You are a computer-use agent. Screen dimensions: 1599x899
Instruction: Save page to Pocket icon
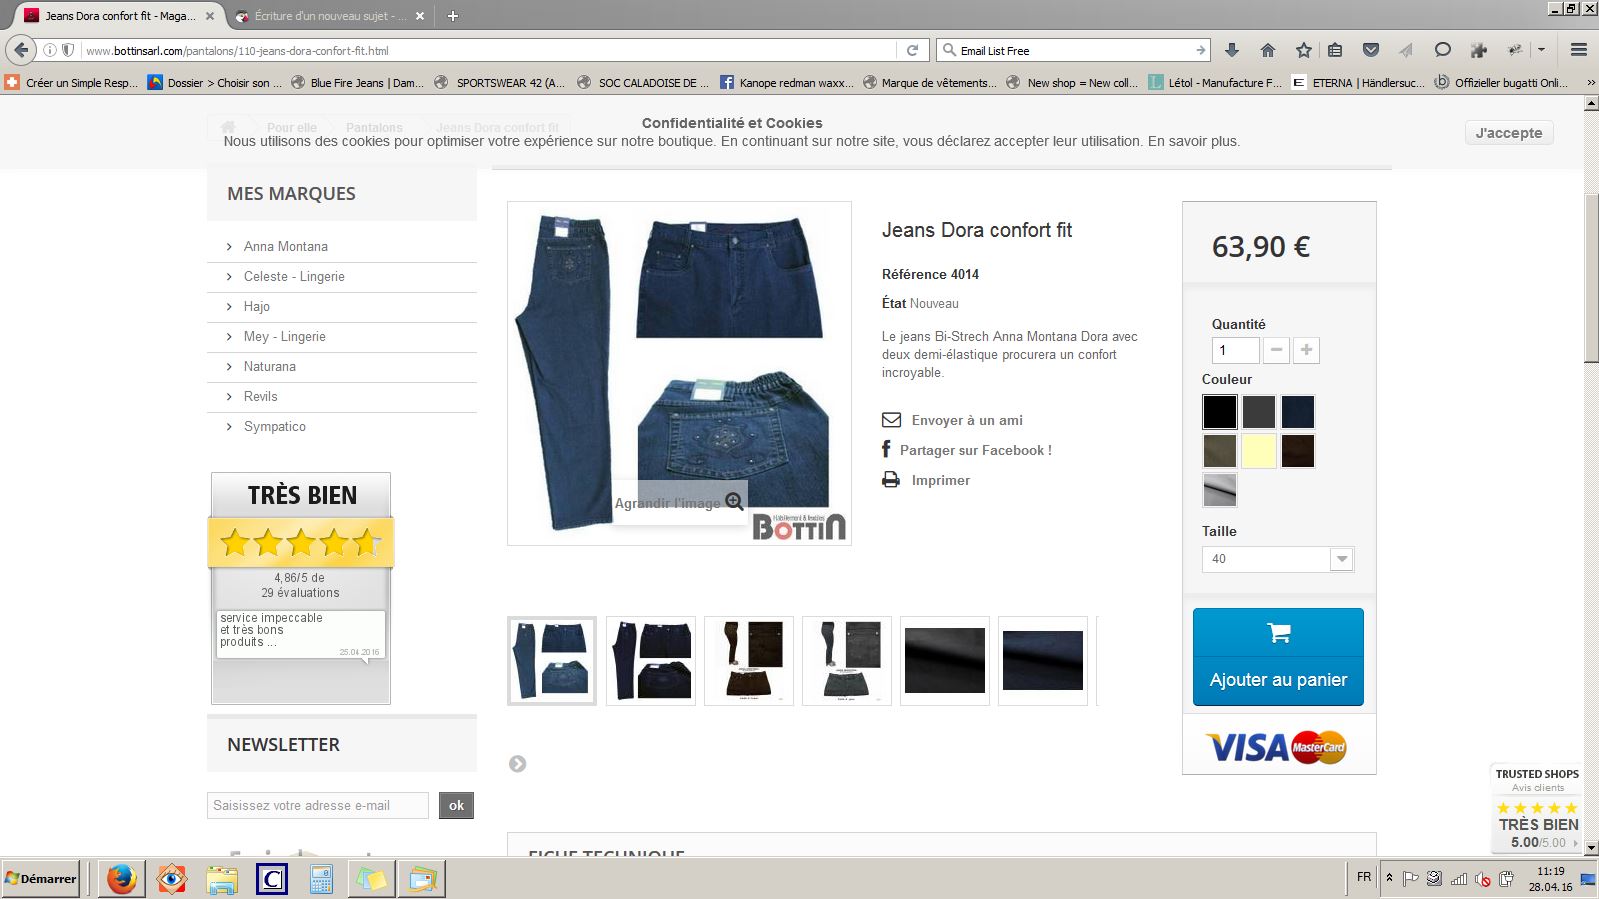tap(1371, 50)
